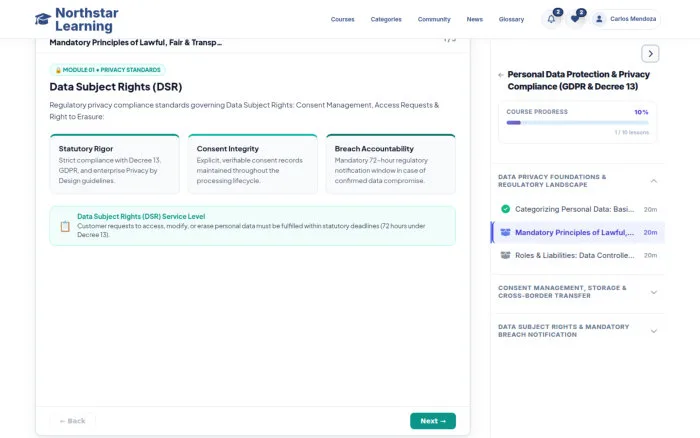Click the Module 01 Privacy Standards badge
Image resolution: width=700 pixels, height=438 pixels.
(x=108, y=70)
